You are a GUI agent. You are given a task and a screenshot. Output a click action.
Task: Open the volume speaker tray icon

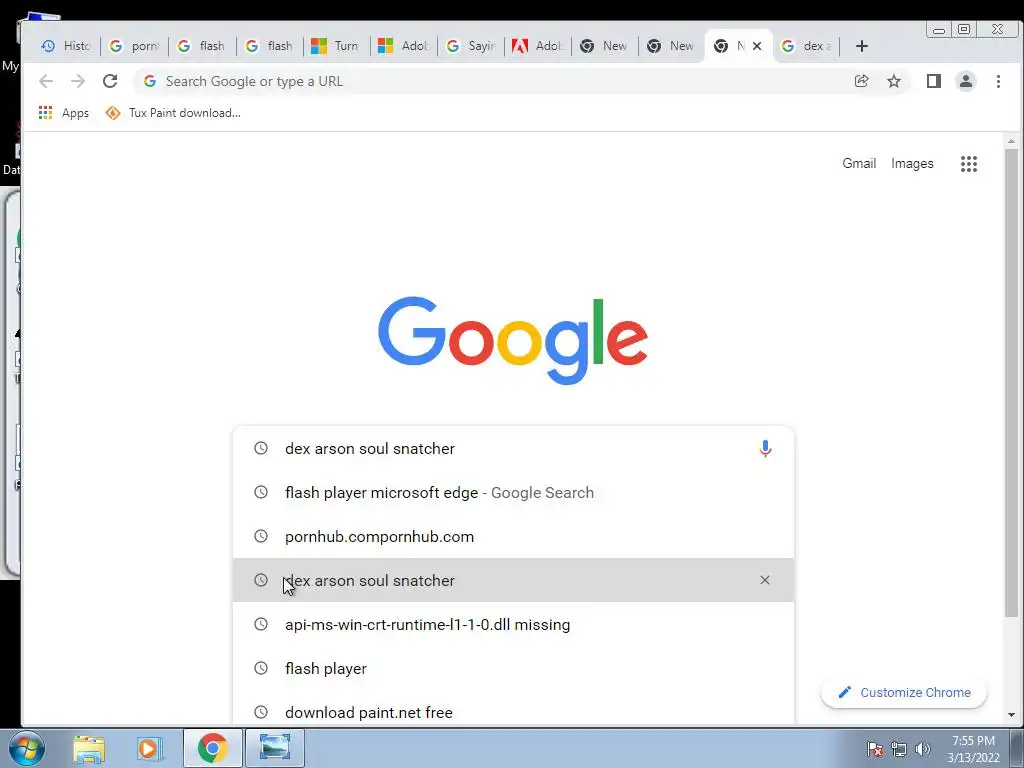coord(923,749)
